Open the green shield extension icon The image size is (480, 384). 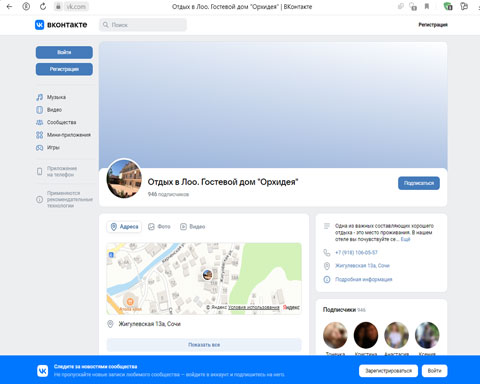tap(448, 6)
